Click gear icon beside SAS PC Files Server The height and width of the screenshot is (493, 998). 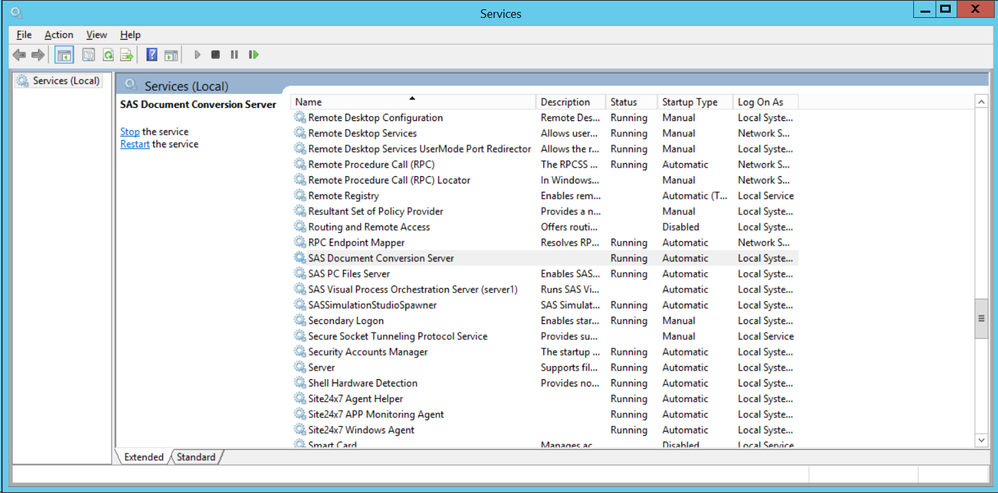(299, 274)
